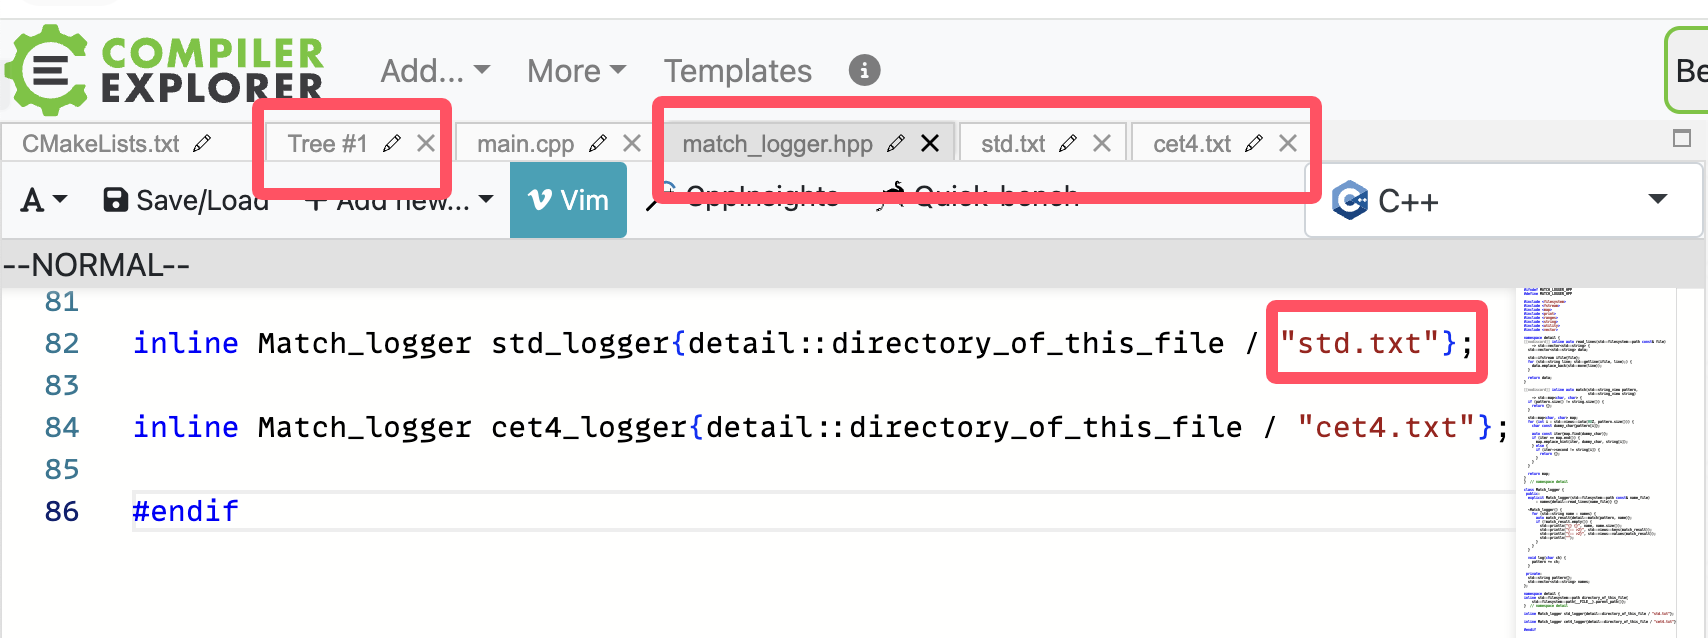Image resolution: width=1708 pixels, height=638 pixels.
Task: Click pencil icon on cet4.txt tab
Action: 1254,144
